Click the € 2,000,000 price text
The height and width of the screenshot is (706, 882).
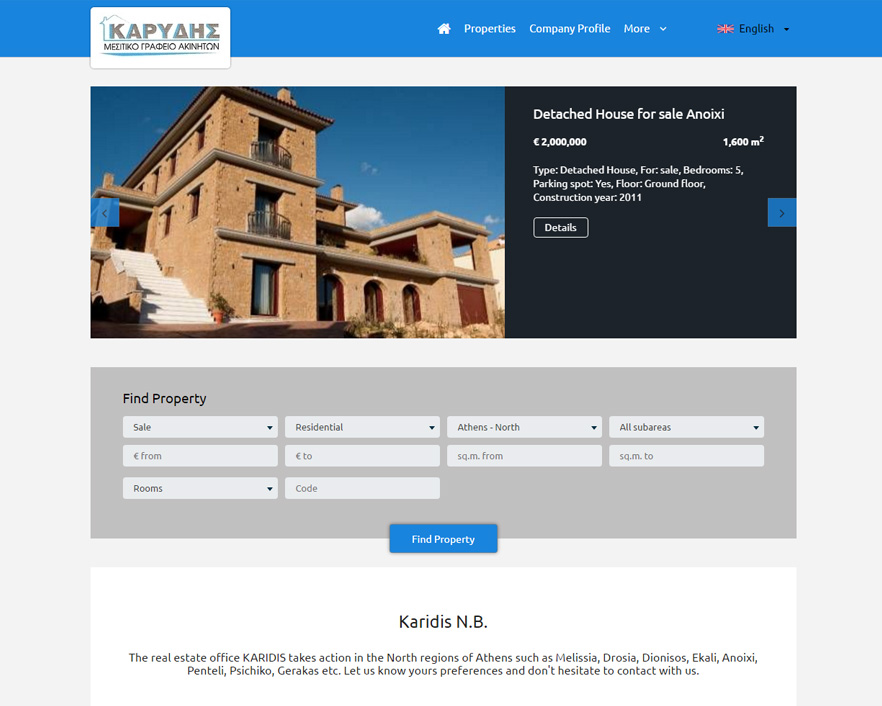560,142
